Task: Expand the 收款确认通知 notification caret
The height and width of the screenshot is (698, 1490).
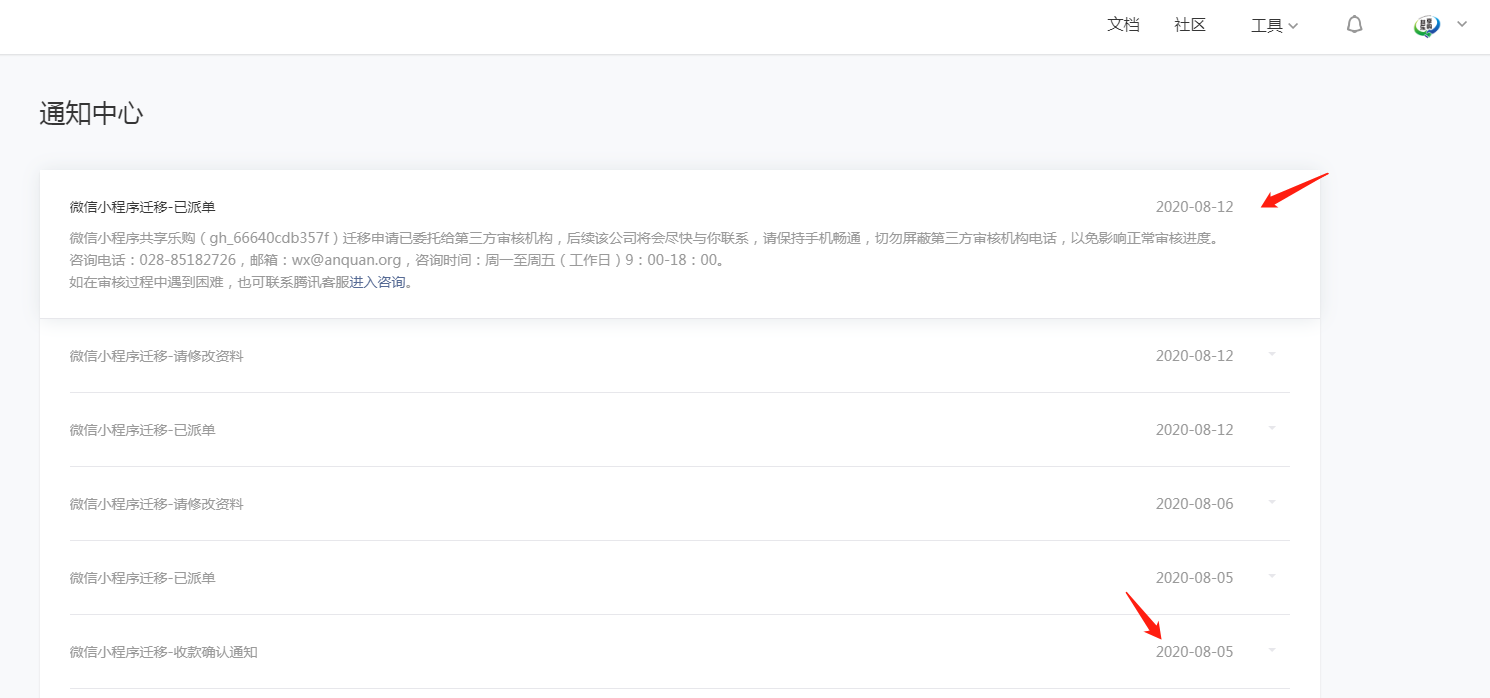Action: pyautogui.click(x=1272, y=650)
